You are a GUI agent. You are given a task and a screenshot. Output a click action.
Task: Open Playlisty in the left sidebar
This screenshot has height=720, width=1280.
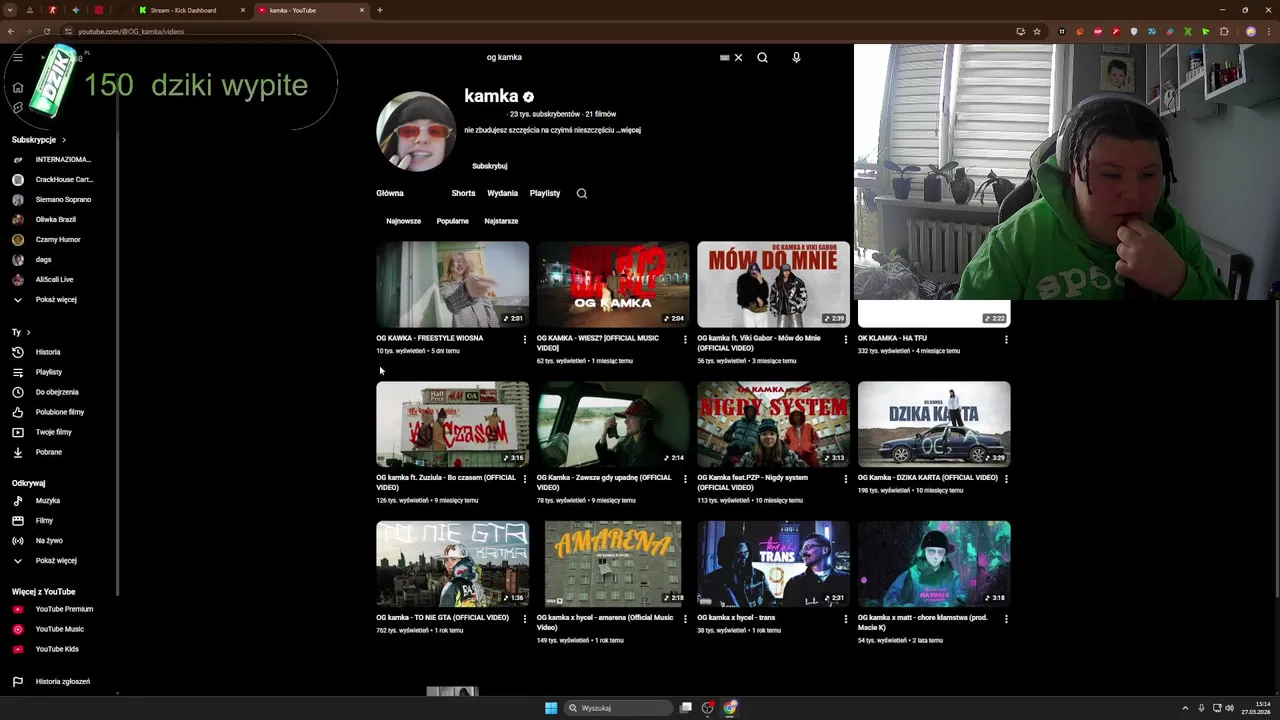(x=48, y=372)
